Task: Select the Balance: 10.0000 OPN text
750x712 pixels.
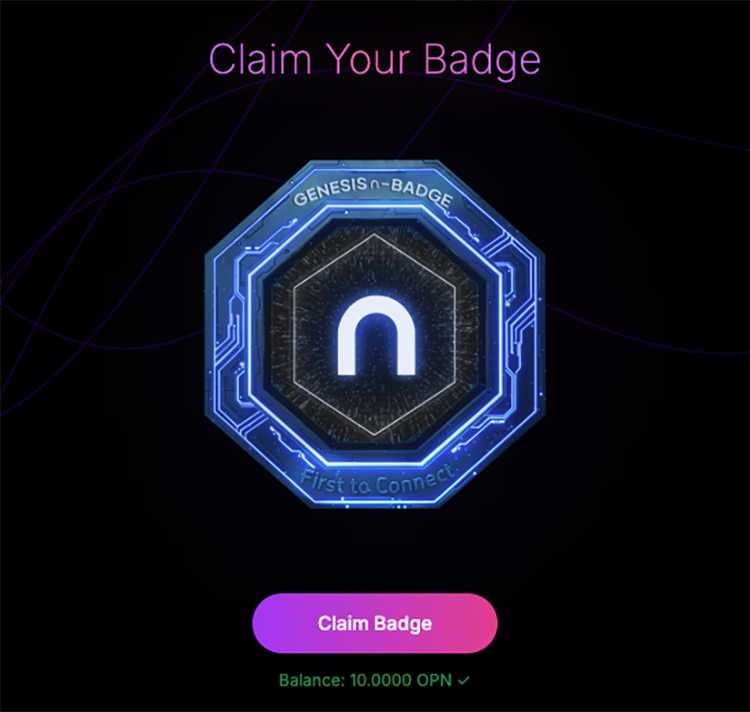Action: click(365, 680)
